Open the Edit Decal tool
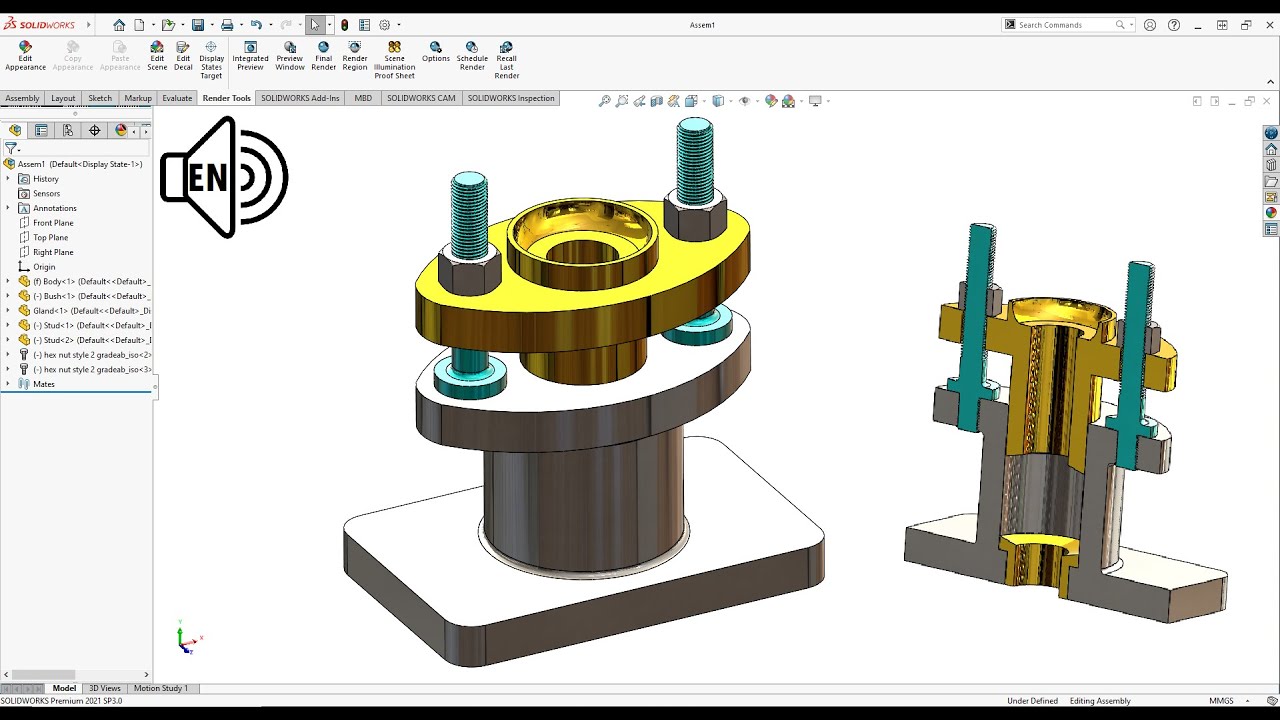1280x720 pixels. point(183,57)
